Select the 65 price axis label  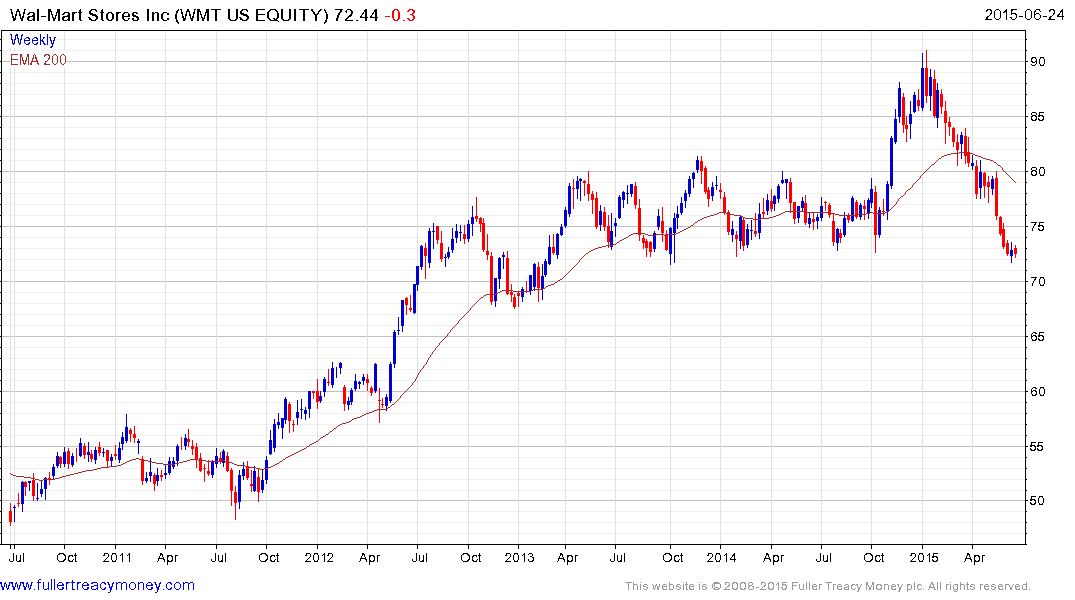click(1038, 337)
